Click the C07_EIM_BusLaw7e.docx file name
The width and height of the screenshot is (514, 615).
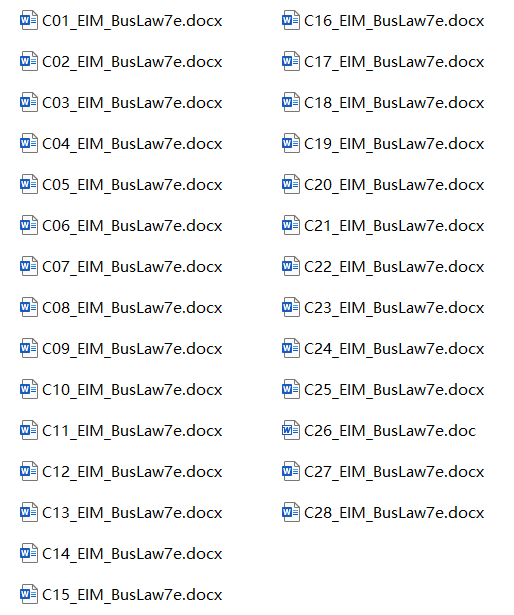(x=132, y=267)
